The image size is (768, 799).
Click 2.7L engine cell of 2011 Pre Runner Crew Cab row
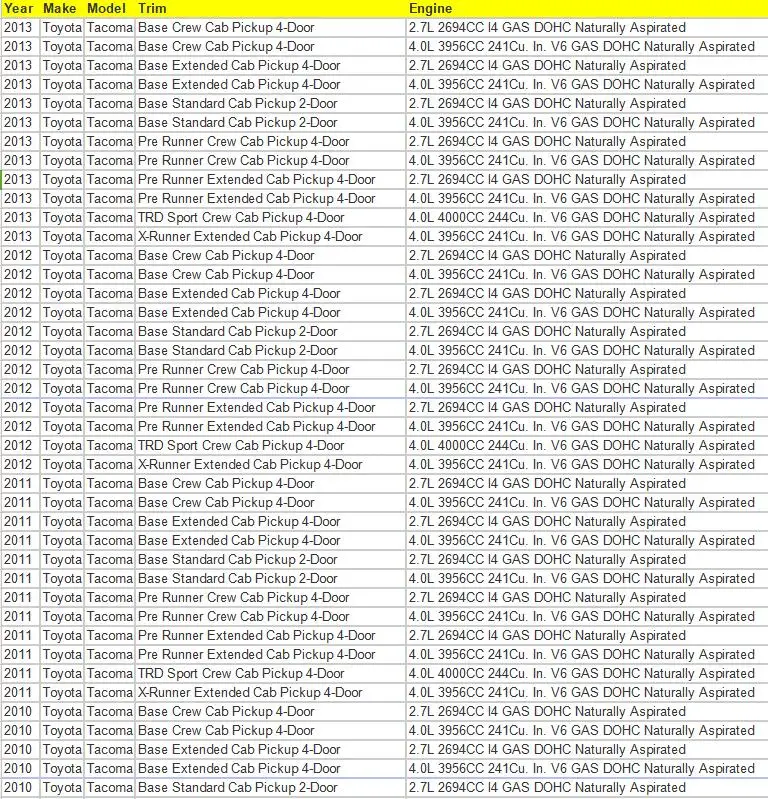(x=587, y=598)
